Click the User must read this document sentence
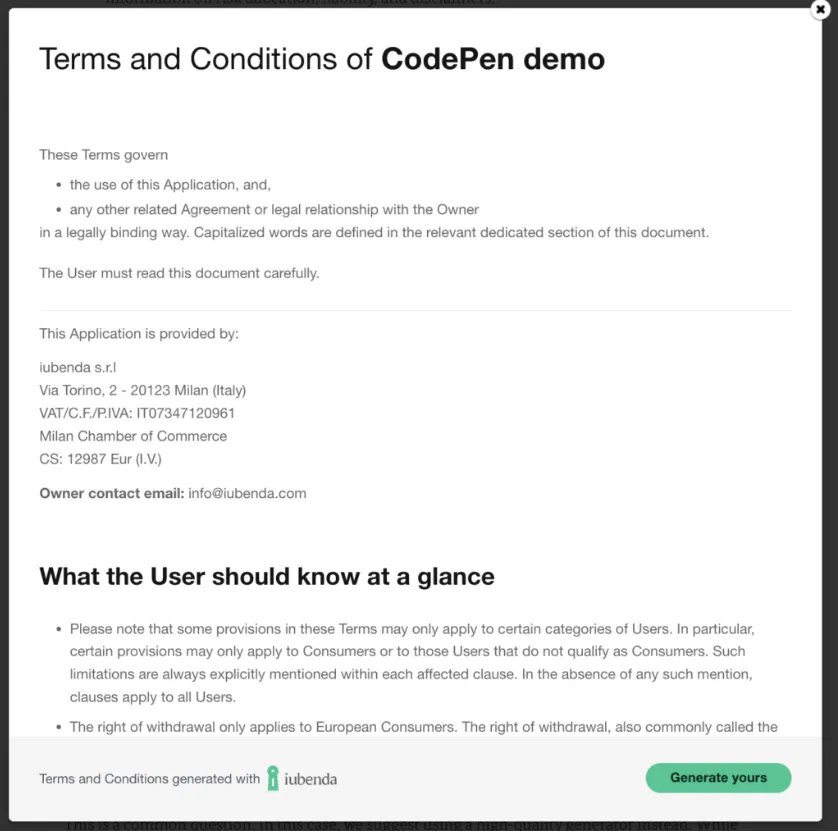The width and height of the screenshot is (838, 832). pyautogui.click(x=179, y=273)
